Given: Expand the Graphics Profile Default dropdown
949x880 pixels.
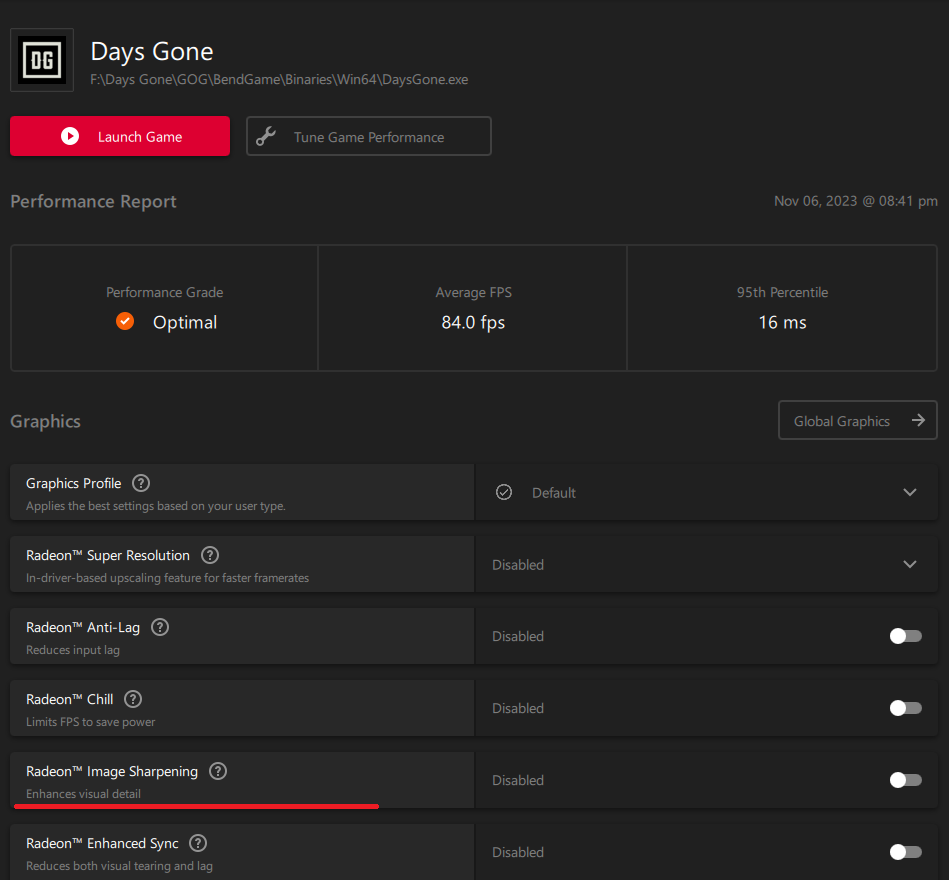Looking at the screenshot, I should (x=706, y=492).
